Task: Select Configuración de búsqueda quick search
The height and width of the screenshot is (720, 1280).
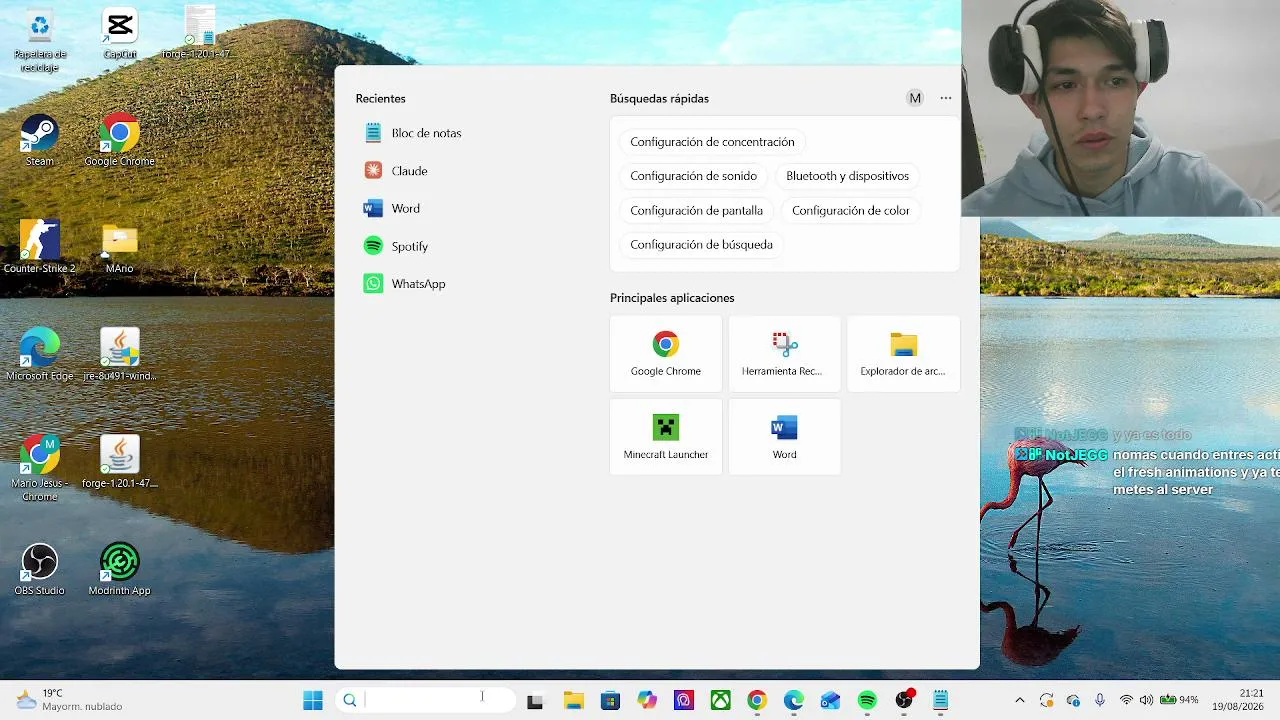Action: pyautogui.click(x=701, y=245)
